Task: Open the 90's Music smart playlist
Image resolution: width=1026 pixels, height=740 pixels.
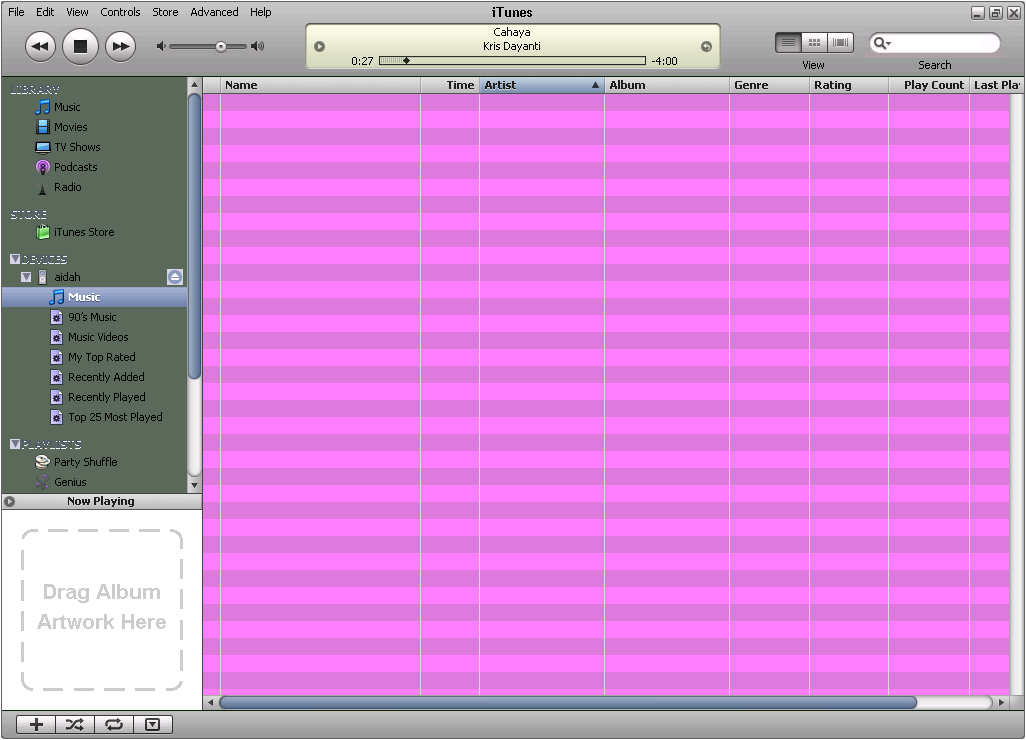Action: click(x=94, y=317)
